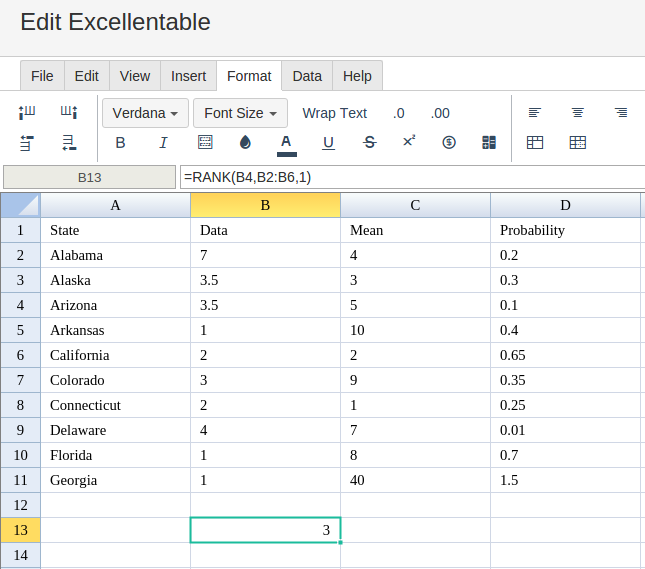Click the insert column left icon
The image size is (645, 569).
coord(28,113)
